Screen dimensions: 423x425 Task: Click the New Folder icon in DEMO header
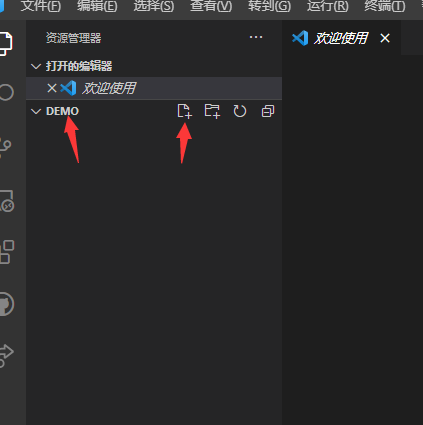tap(212, 111)
